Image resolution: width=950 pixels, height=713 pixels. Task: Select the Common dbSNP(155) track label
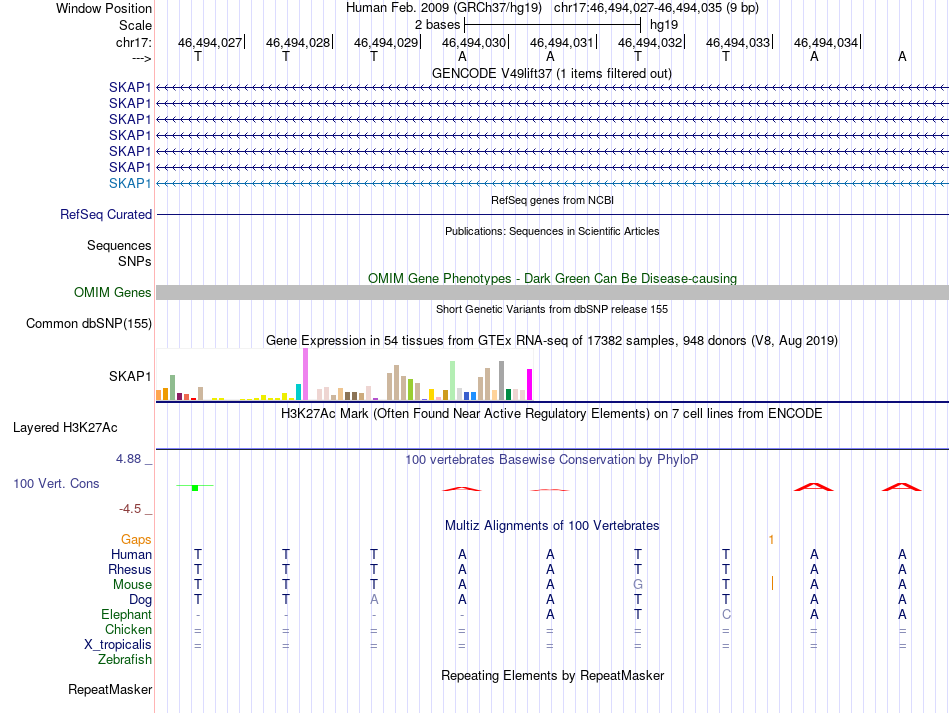(x=89, y=323)
